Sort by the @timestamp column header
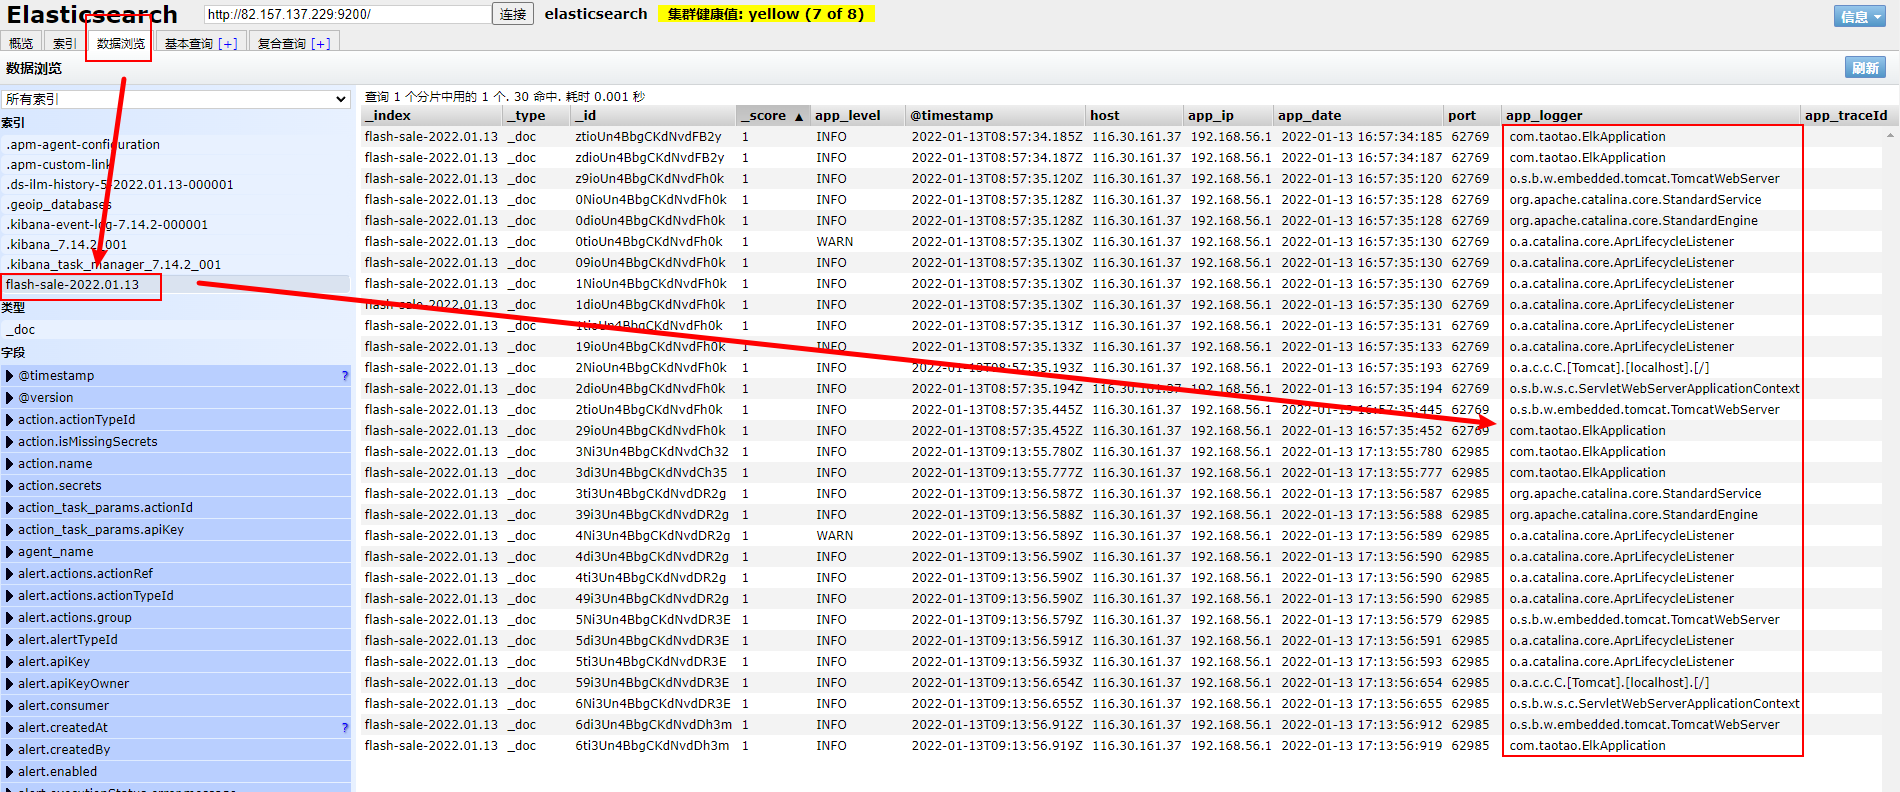Image resolution: width=1900 pixels, height=792 pixels. [x=995, y=116]
